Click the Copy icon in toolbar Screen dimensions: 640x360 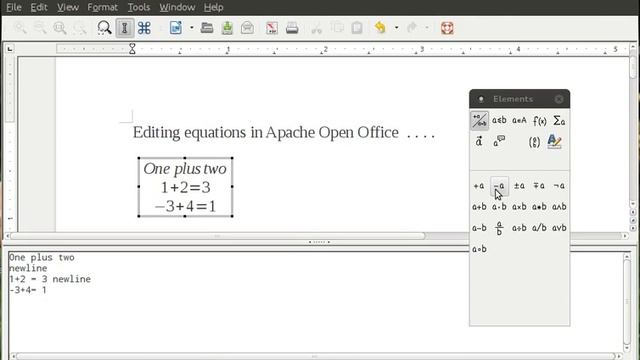337,28
